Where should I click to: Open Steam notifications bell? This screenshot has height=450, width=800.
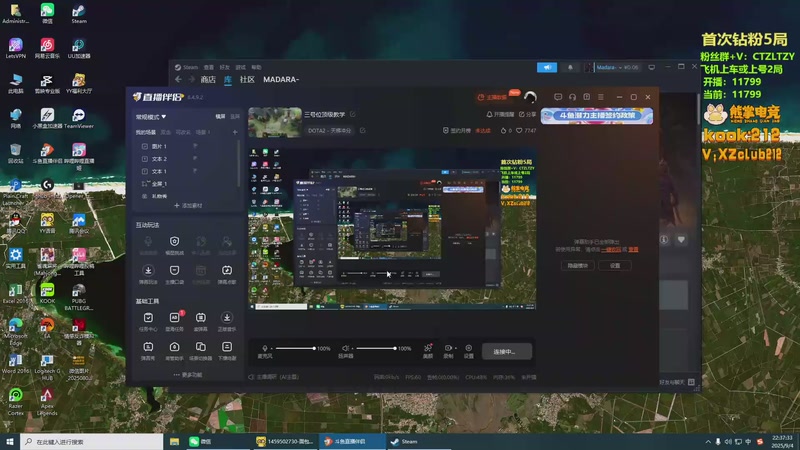(570, 67)
